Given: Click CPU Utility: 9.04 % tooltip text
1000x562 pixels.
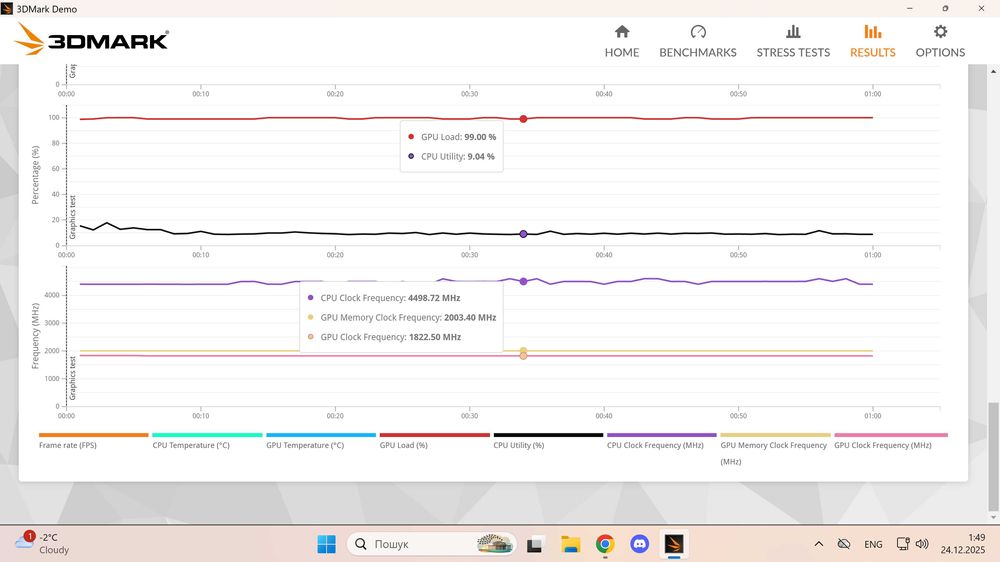Looking at the screenshot, I should coord(457,156).
